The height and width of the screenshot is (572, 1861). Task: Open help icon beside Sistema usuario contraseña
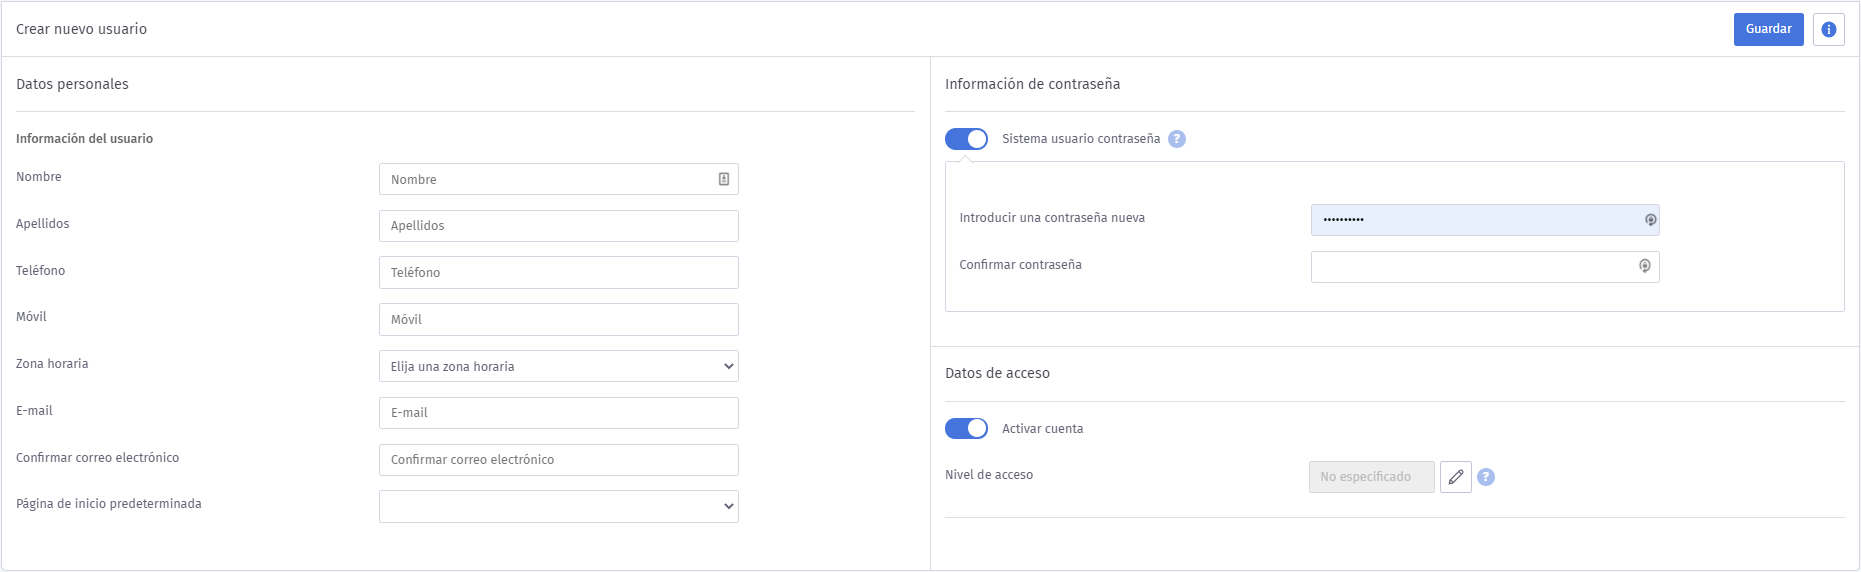(x=1177, y=139)
